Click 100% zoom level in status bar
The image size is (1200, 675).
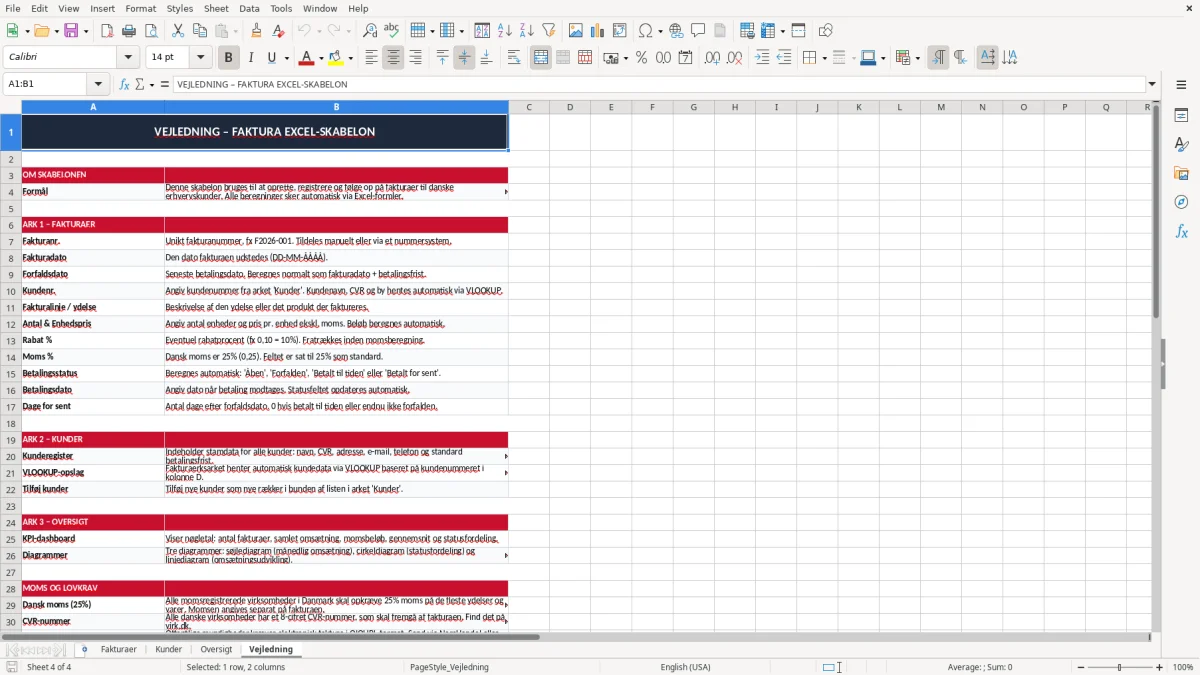click(1183, 667)
